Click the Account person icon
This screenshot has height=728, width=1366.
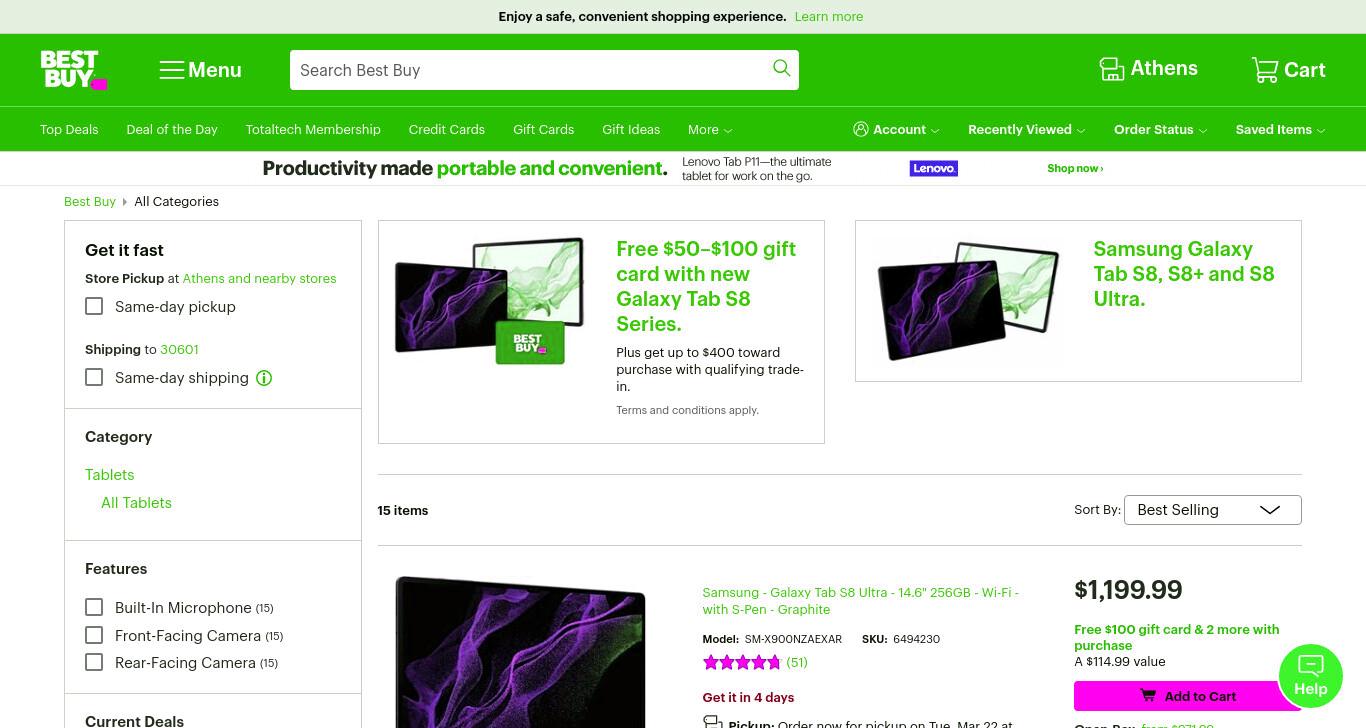pos(860,129)
